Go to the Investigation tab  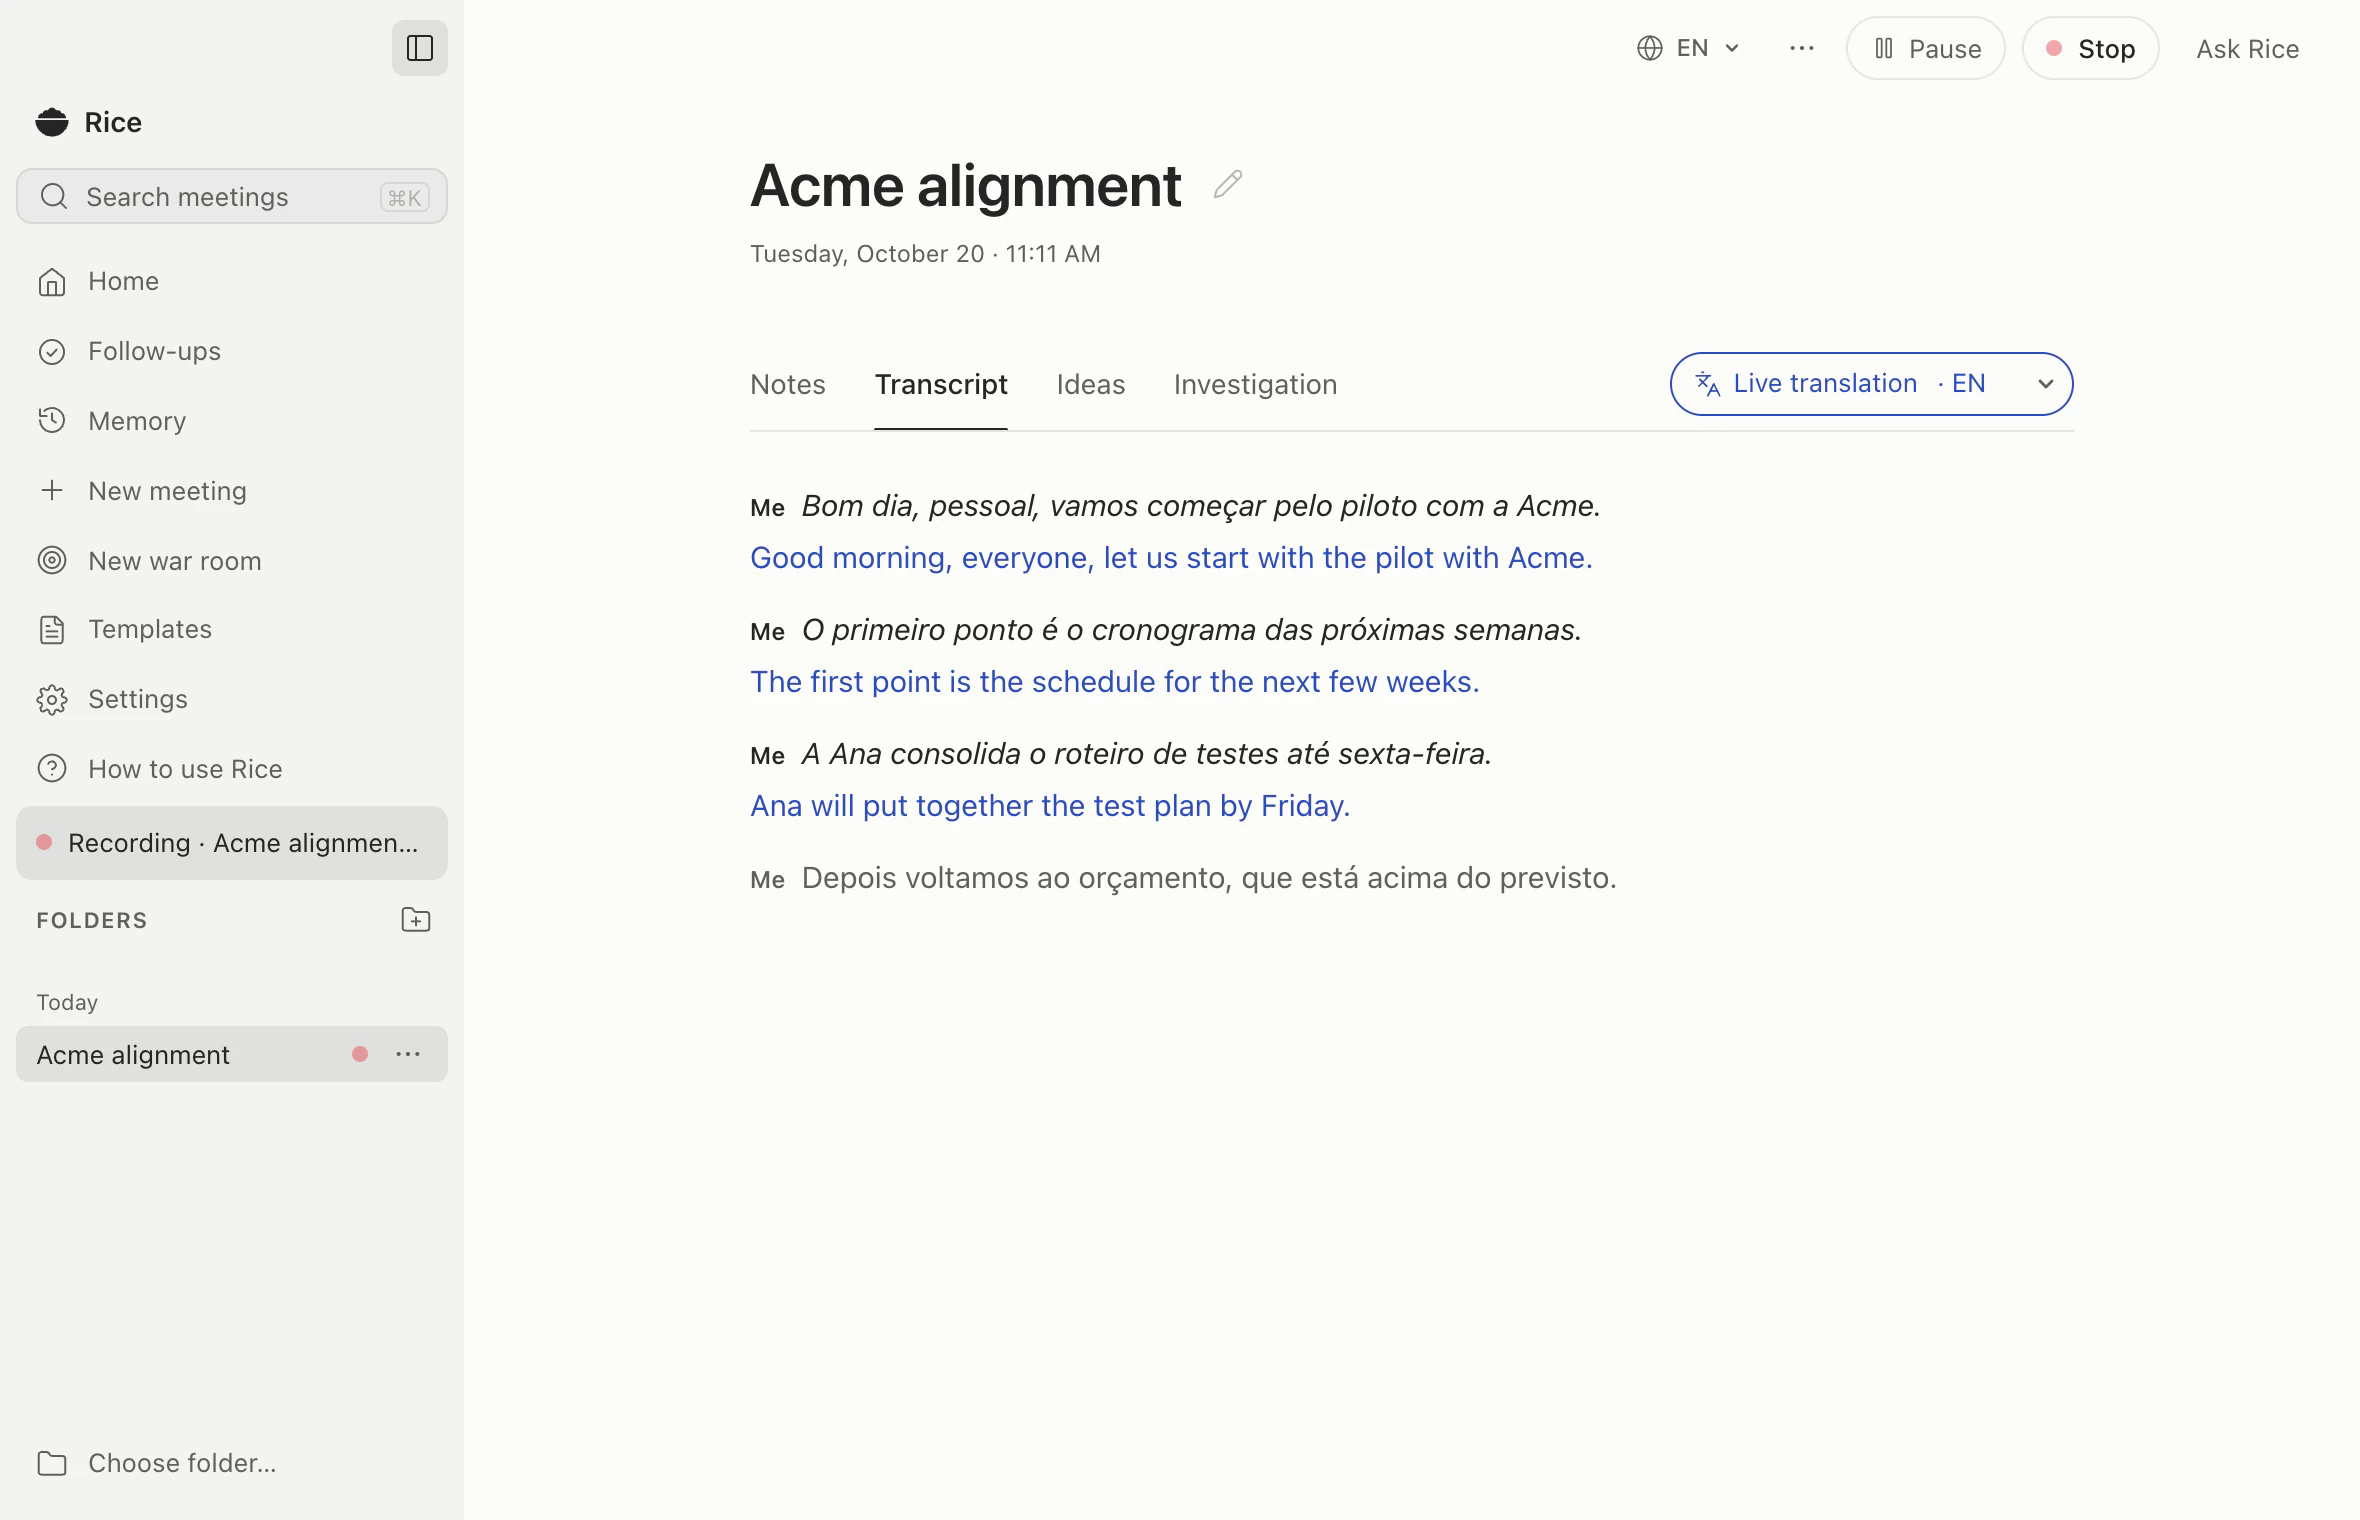point(1256,385)
